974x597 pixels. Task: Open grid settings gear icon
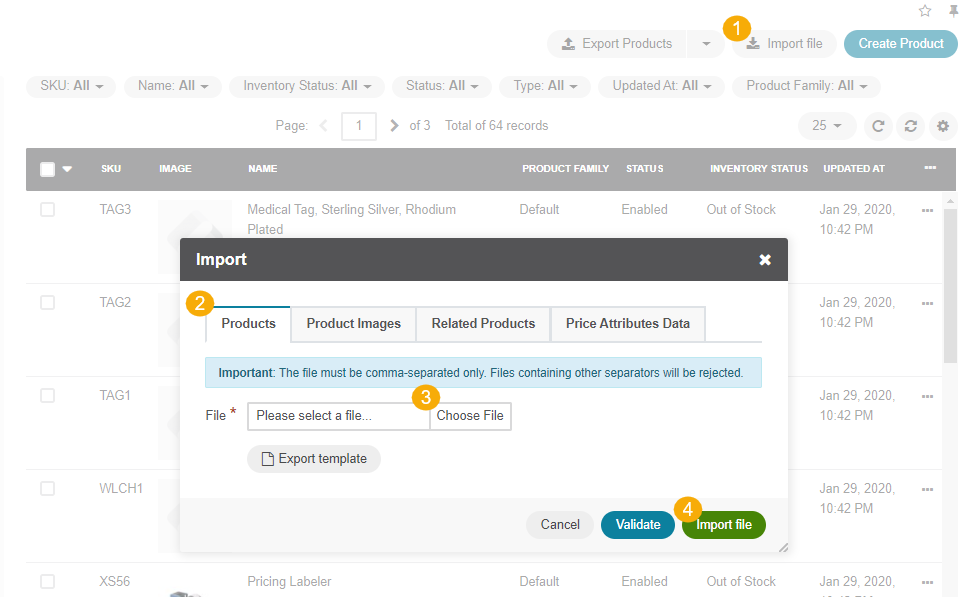click(942, 126)
